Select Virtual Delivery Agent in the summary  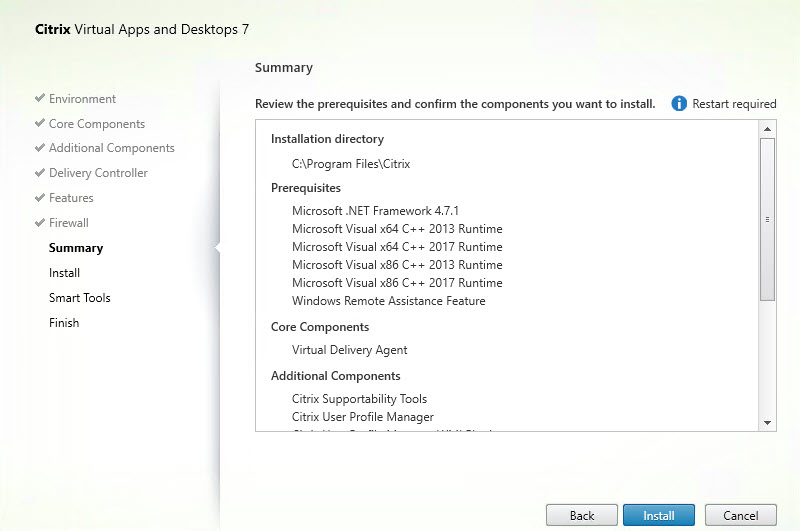[x=350, y=350]
